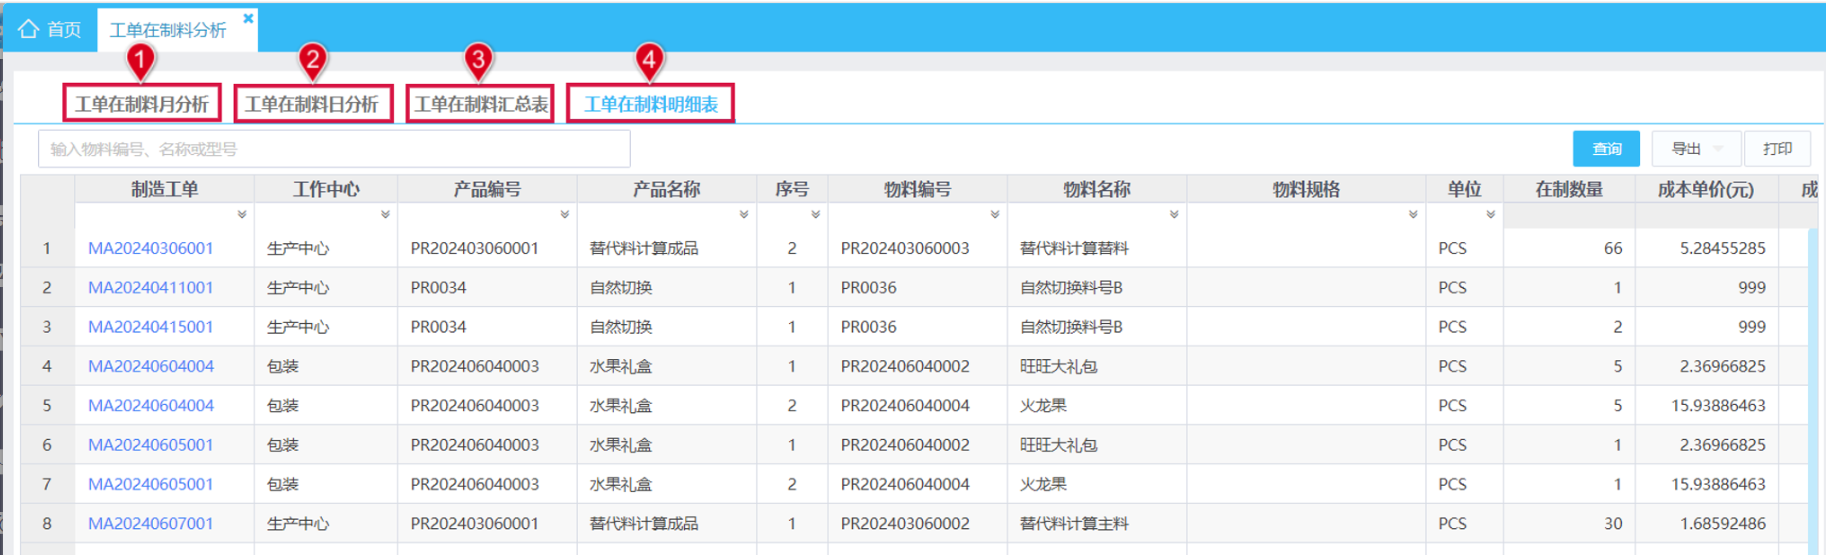Open the 导出 export dropdown
The width and height of the screenshot is (1826, 555).
pyautogui.click(x=1696, y=149)
